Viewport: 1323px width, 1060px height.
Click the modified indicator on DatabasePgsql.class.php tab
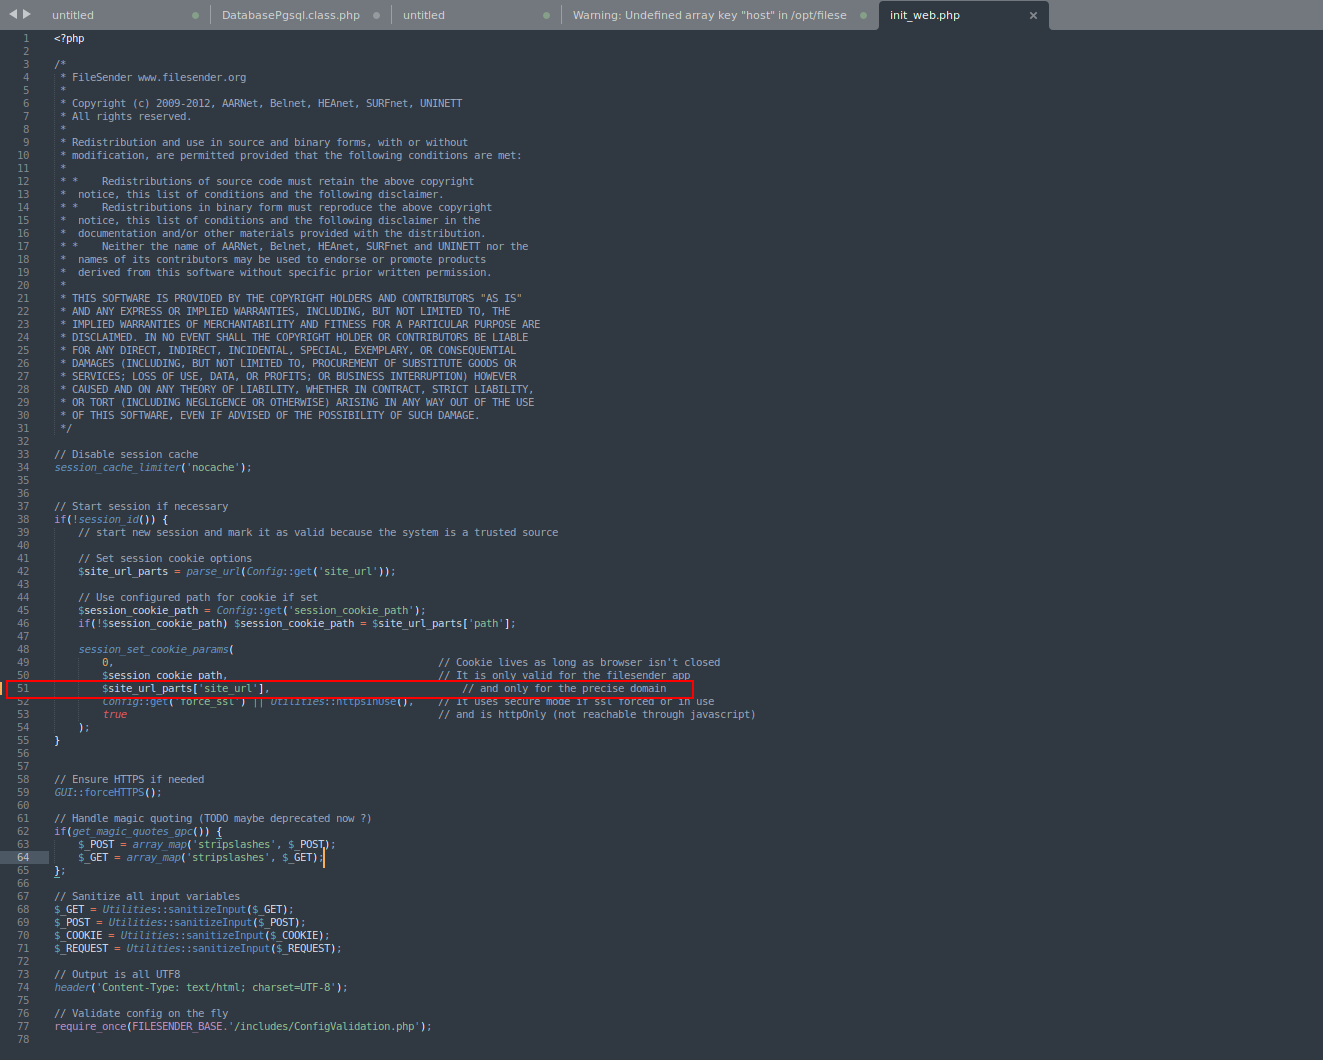coord(374,15)
